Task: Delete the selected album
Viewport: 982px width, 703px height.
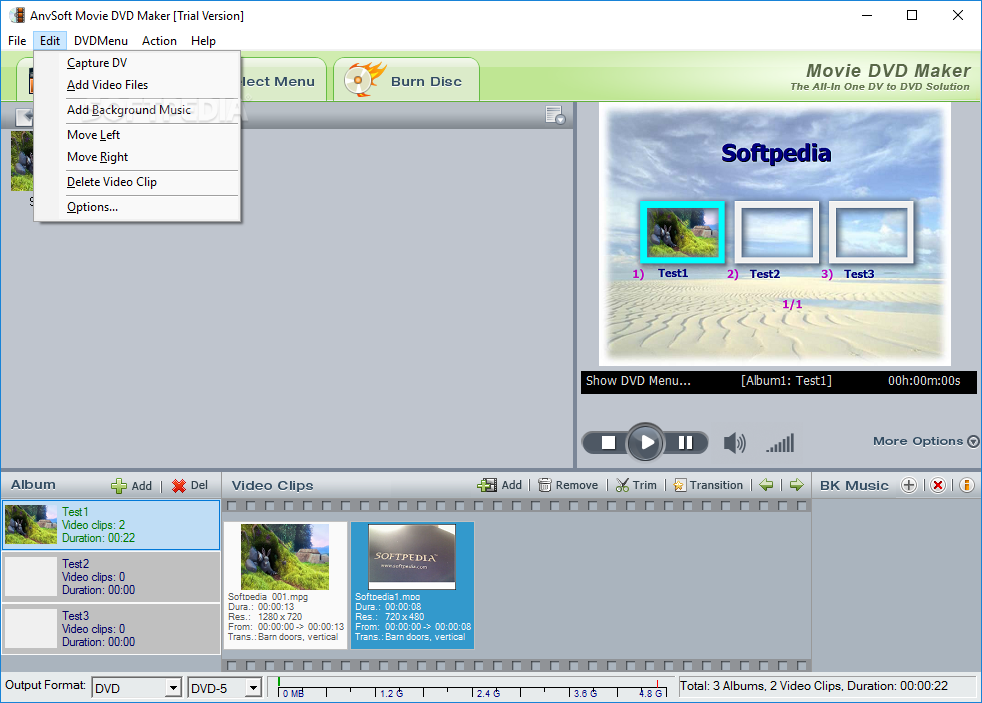Action: pyautogui.click(x=190, y=486)
